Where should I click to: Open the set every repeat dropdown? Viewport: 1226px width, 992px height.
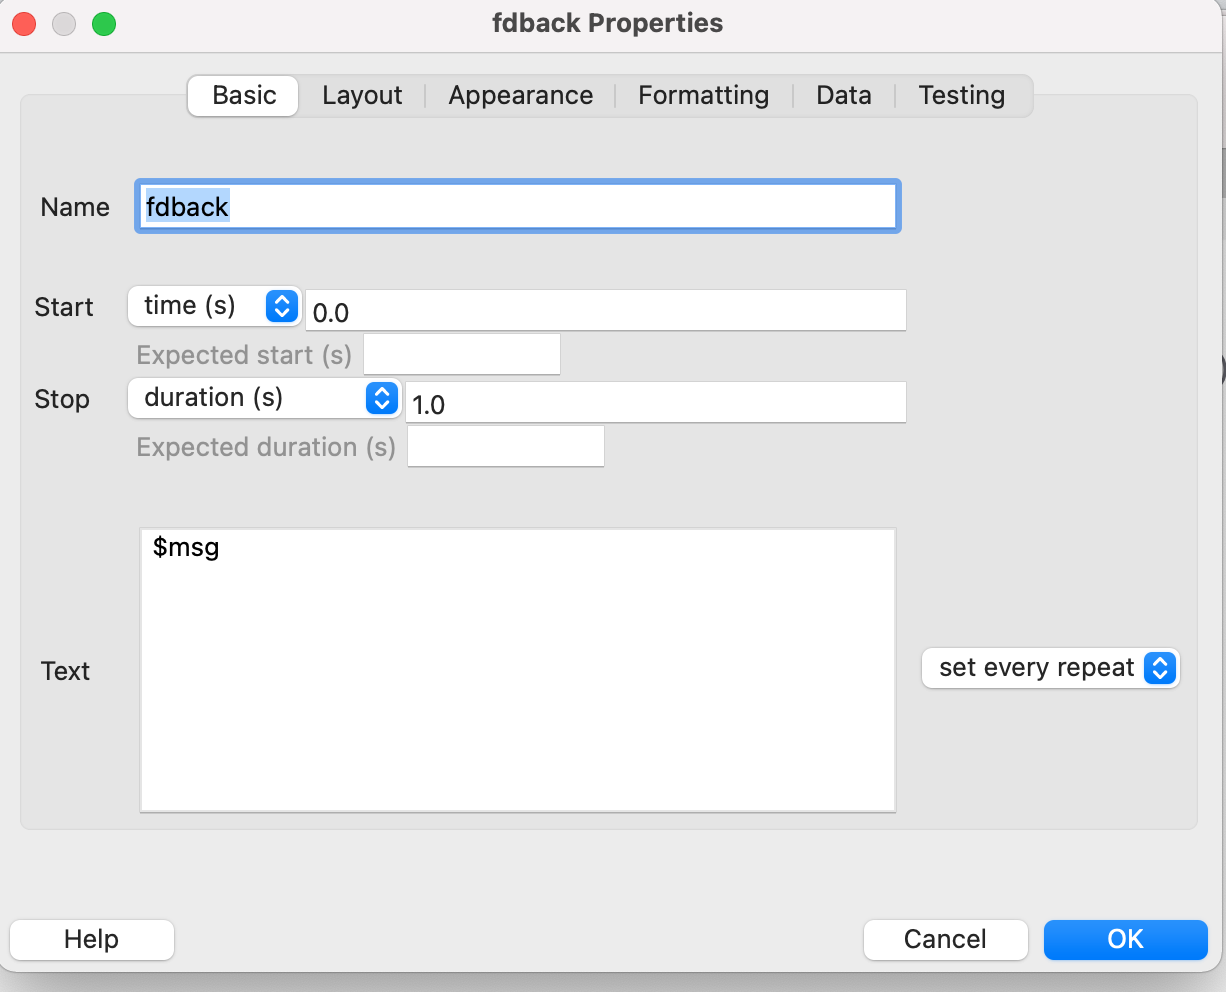click(1051, 668)
